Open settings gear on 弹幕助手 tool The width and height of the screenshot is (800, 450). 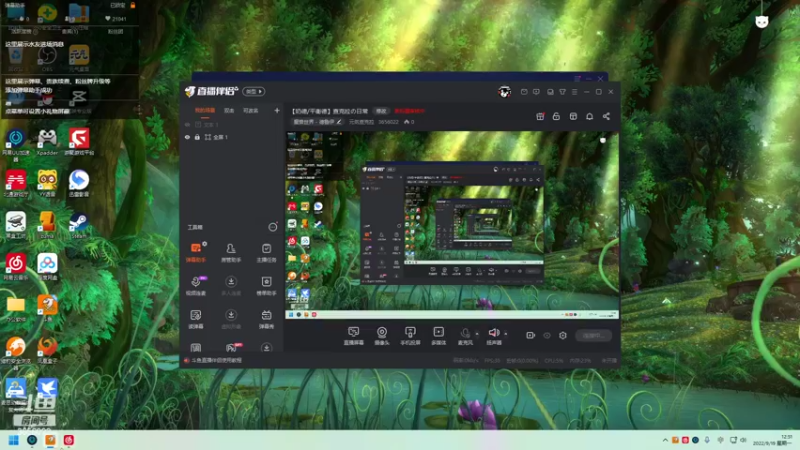coord(205,244)
